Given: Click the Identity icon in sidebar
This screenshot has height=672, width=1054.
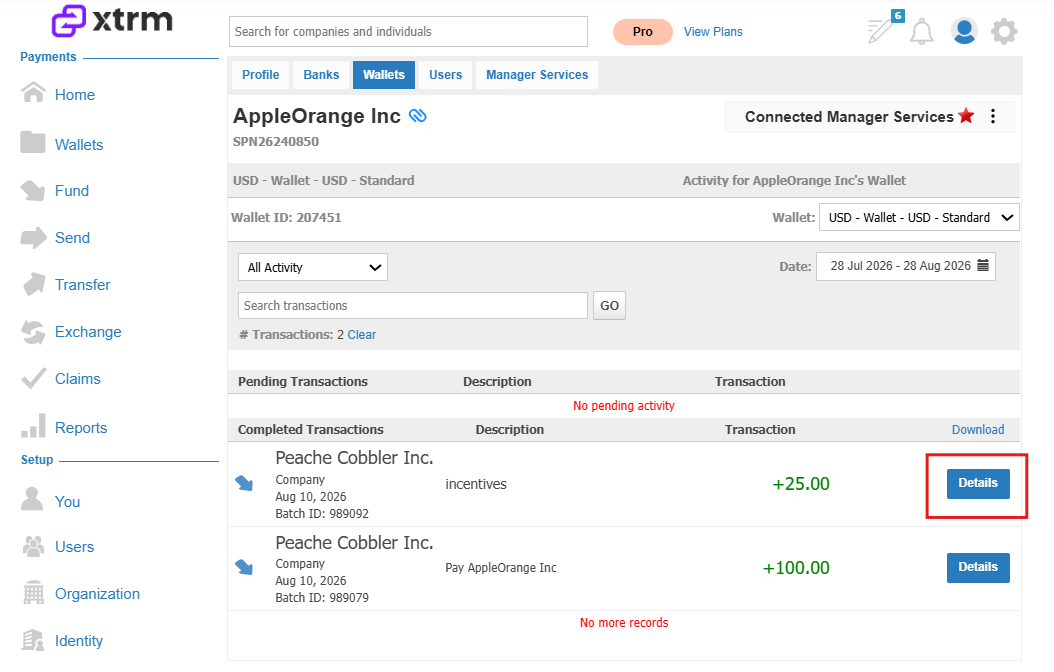Looking at the screenshot, I should (33, 640).
